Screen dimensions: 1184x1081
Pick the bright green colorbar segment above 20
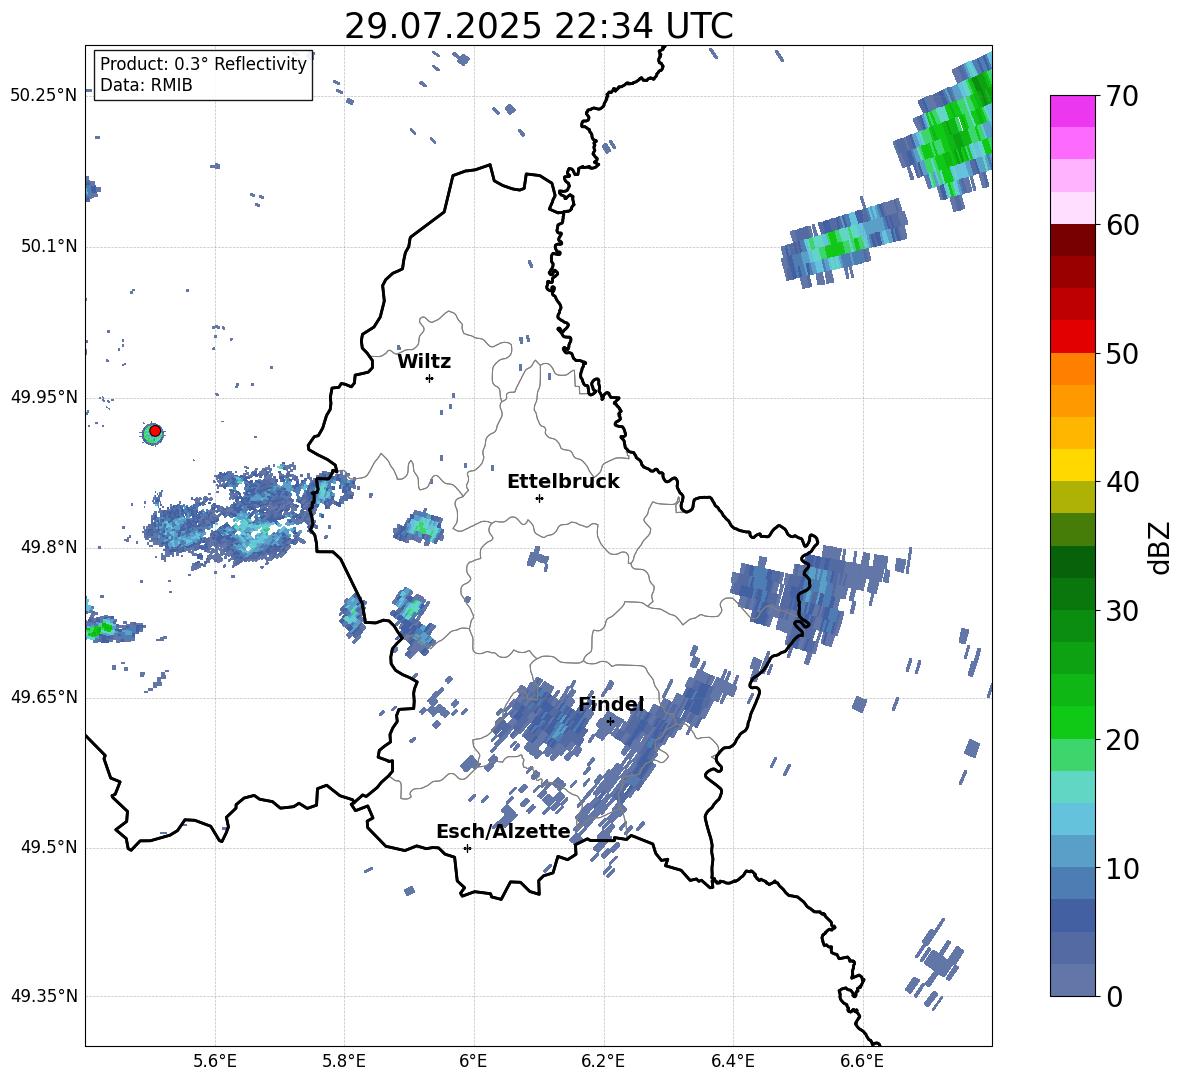click(1072, 722)
